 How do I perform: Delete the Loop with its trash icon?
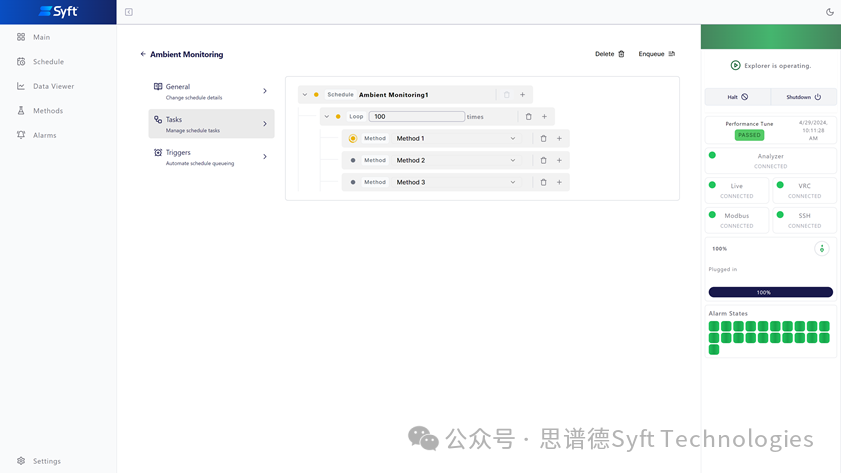click(528, 116)
